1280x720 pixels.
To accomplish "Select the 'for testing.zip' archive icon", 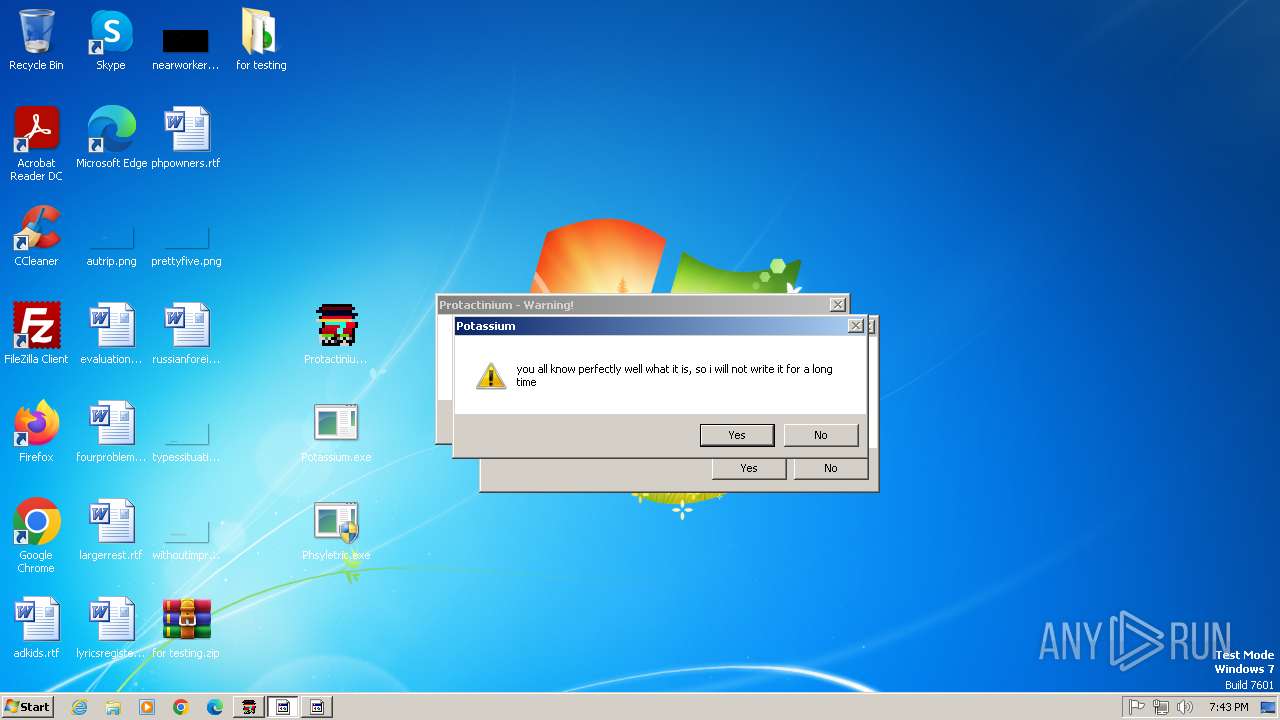I will (x=186, y=628).
